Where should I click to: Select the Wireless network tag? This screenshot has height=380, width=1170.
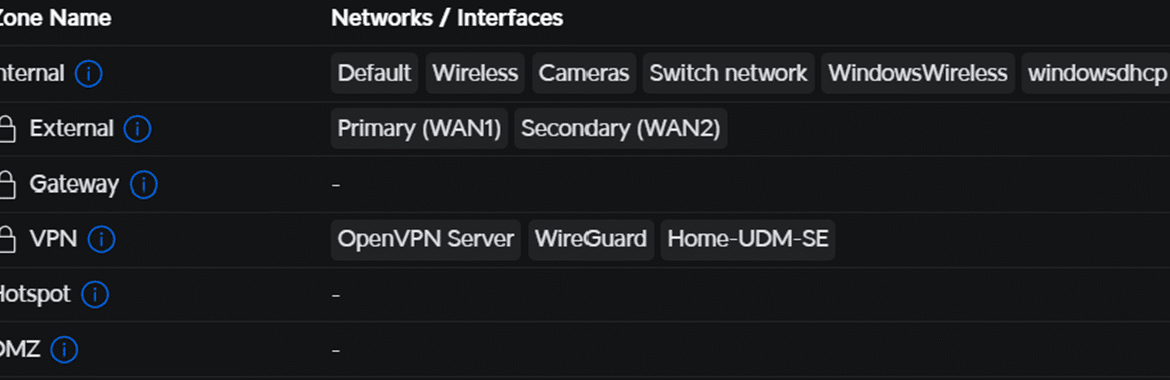tap(475, 73)
